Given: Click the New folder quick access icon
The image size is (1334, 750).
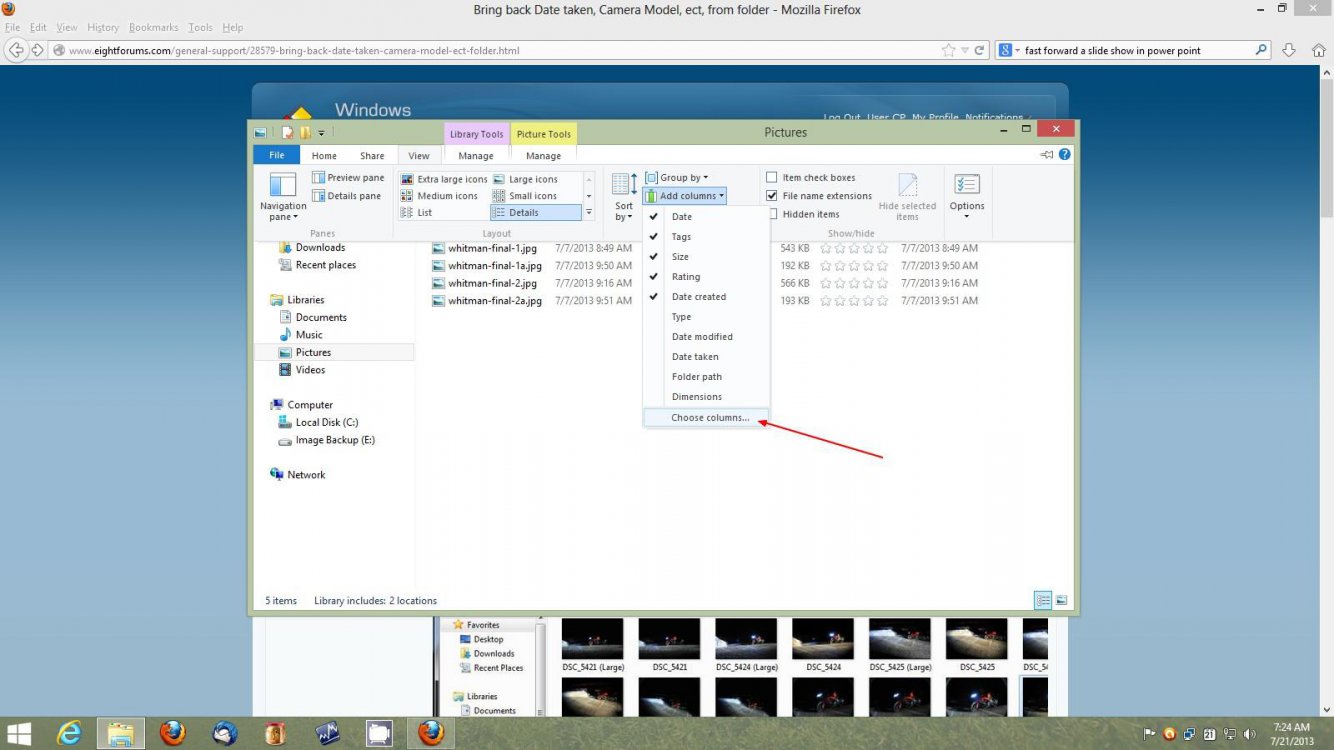Looking at the screenshot, I should click(x=305, y=132).
